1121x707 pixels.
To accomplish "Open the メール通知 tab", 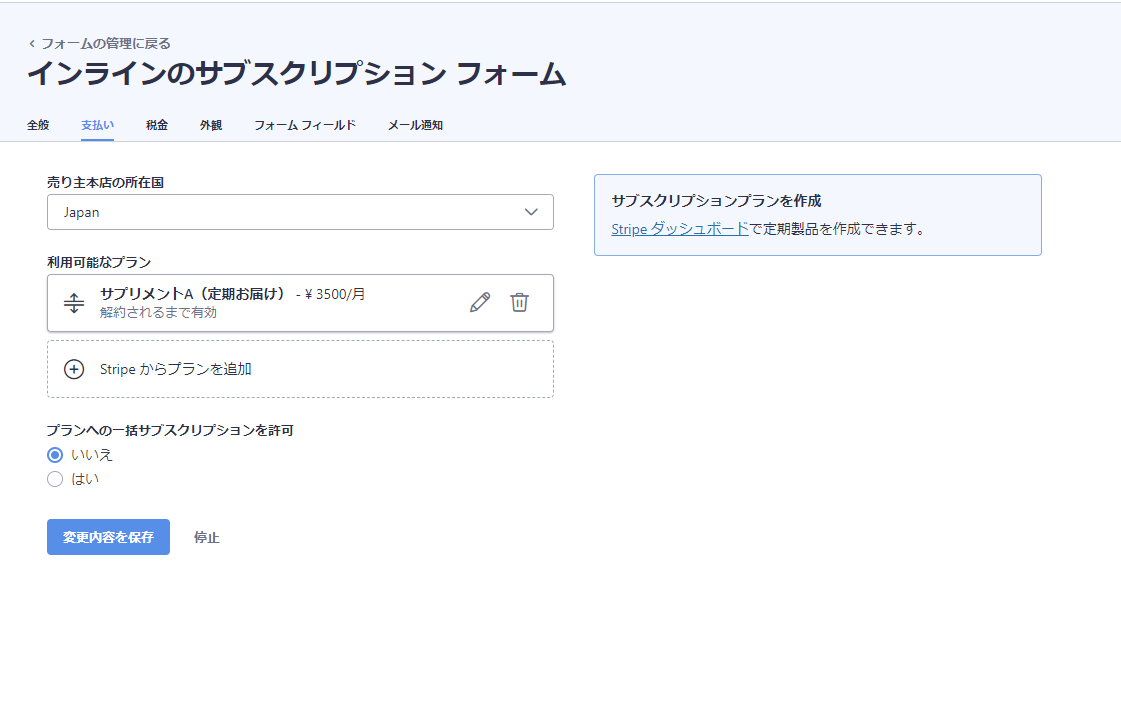I will (415, 125).
